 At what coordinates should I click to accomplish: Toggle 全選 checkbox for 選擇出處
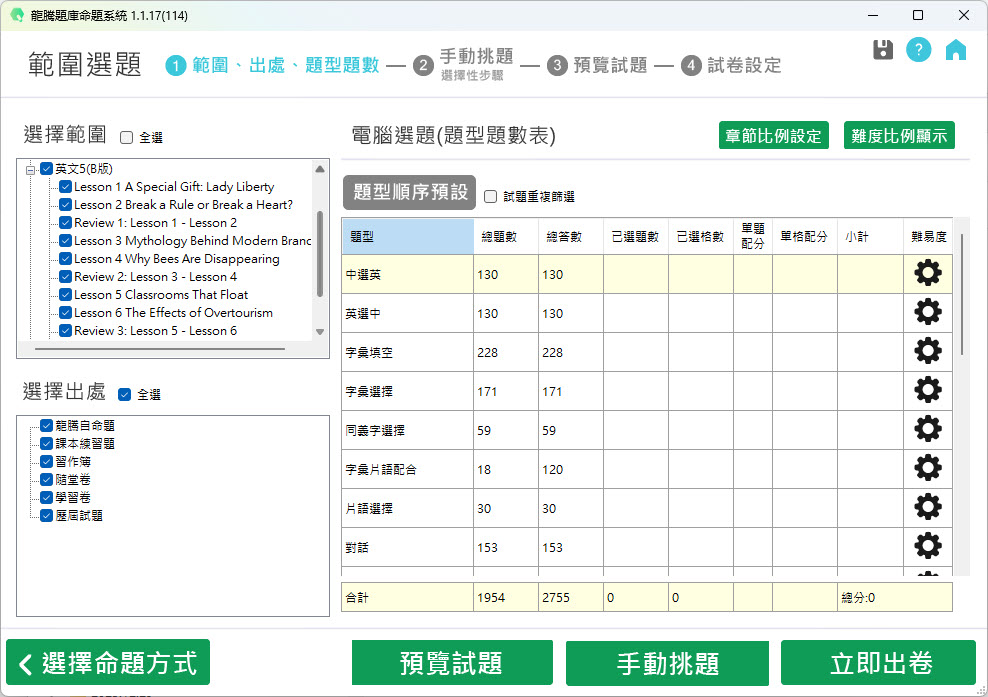(x=125, y=395)
